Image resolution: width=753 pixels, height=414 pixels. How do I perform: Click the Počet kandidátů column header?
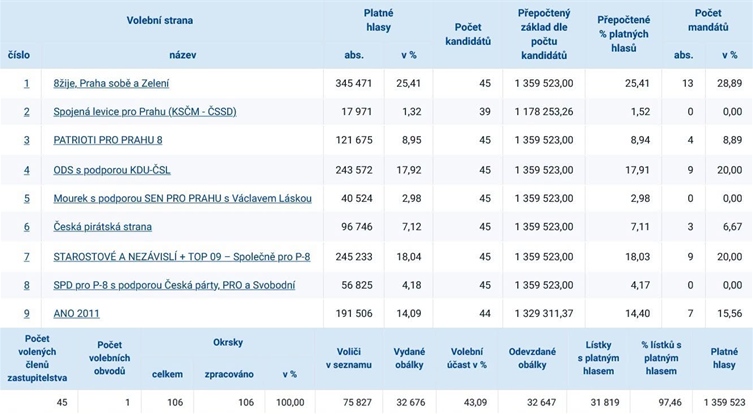click(x=468, y=34)
